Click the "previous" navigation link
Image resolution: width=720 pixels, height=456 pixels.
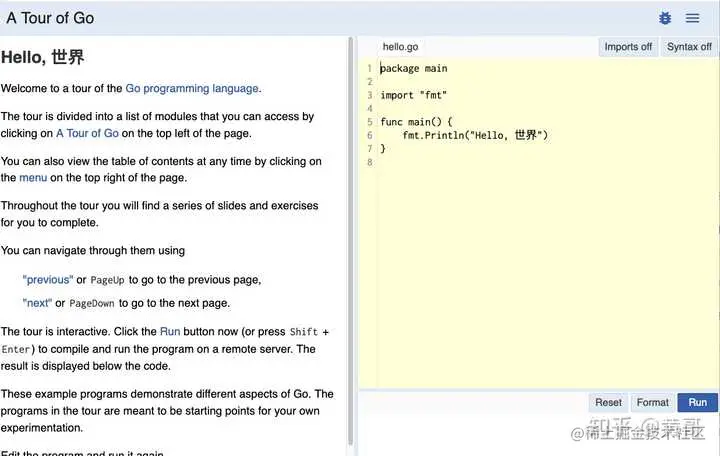pyautogui.click(x=48, y=280)
